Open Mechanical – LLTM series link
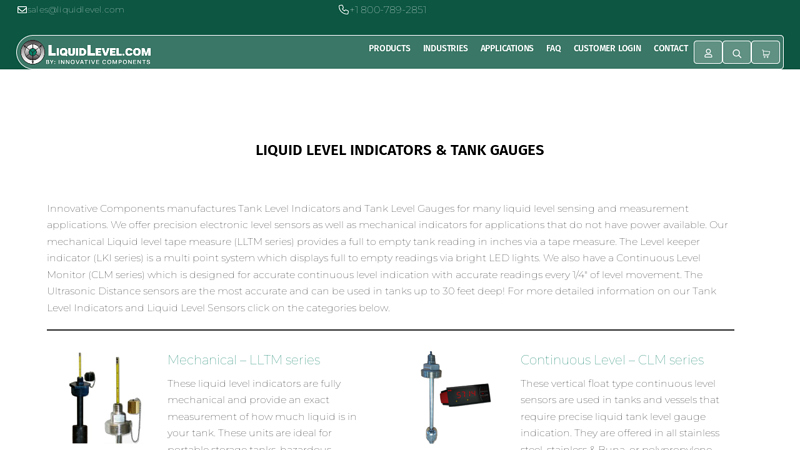This screenshot has height=450, width=800. coord(244,360)
